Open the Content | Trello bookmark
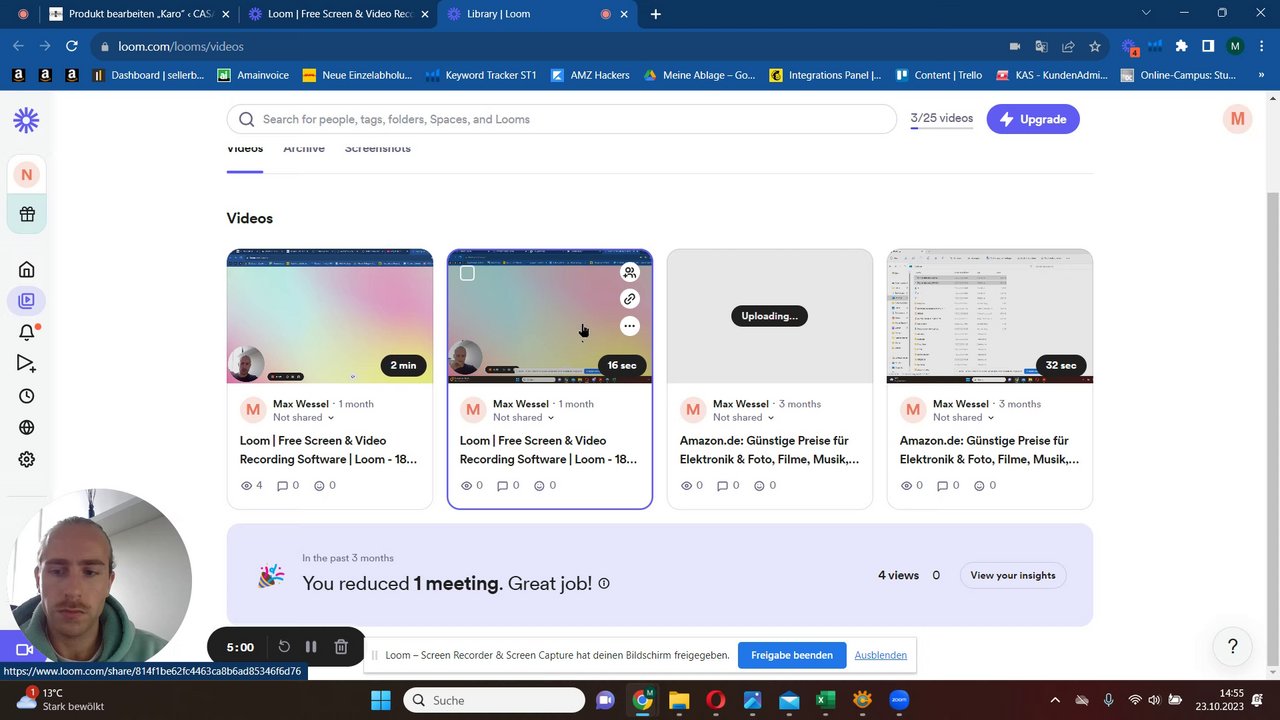The image size is (1280, 720). [x=938, y=75]
